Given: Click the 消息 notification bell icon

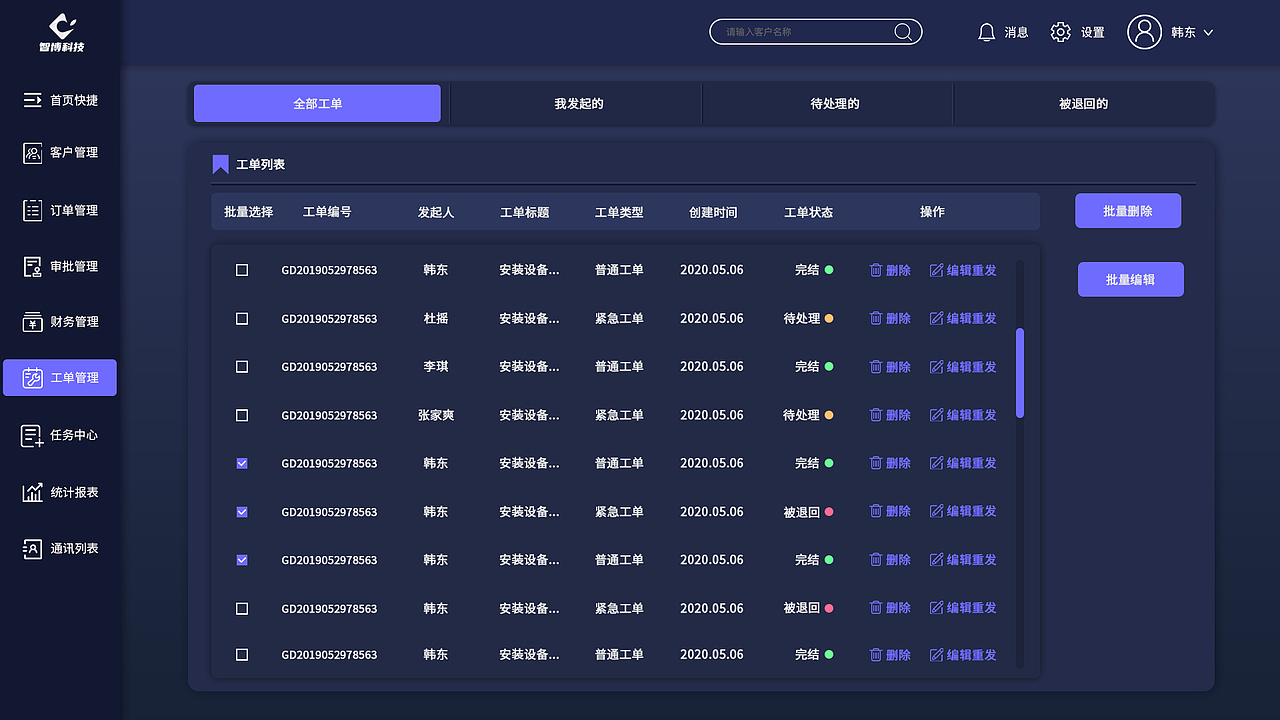Looking at the screenshot, I should pos(987,31).
